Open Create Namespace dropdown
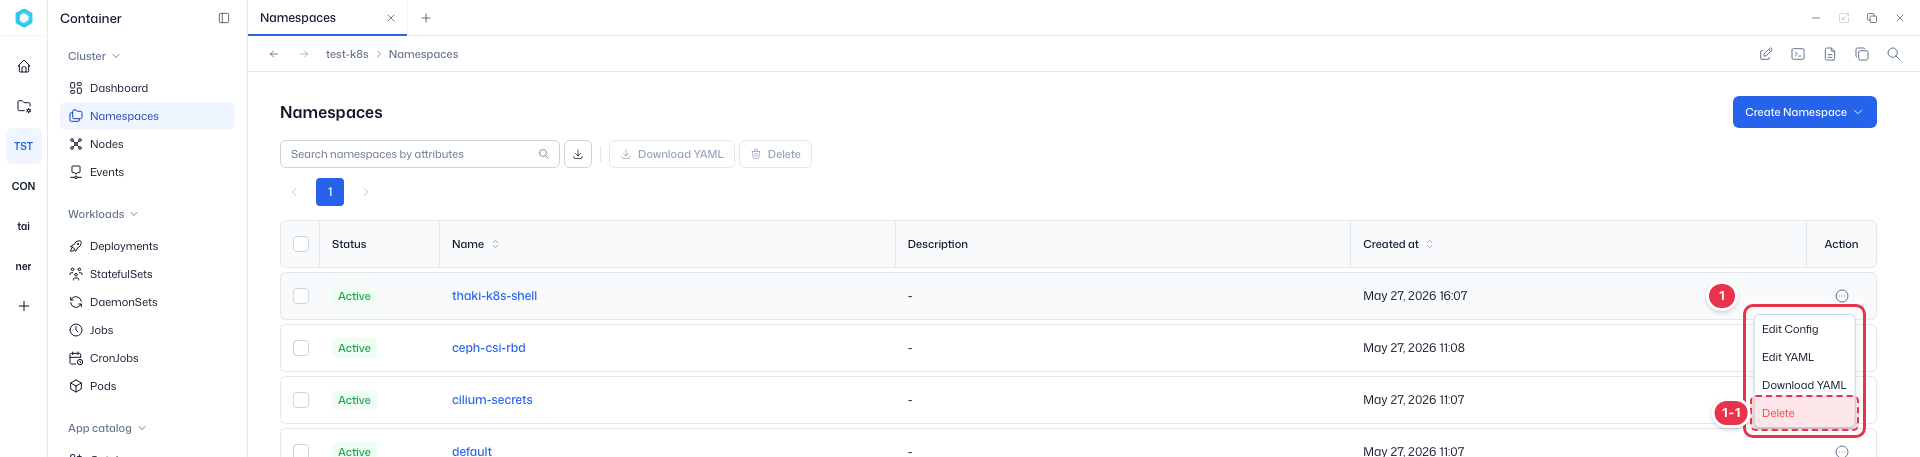Image resolution: width=1920 pixels, height=457 pixels. coord(1804,112)
